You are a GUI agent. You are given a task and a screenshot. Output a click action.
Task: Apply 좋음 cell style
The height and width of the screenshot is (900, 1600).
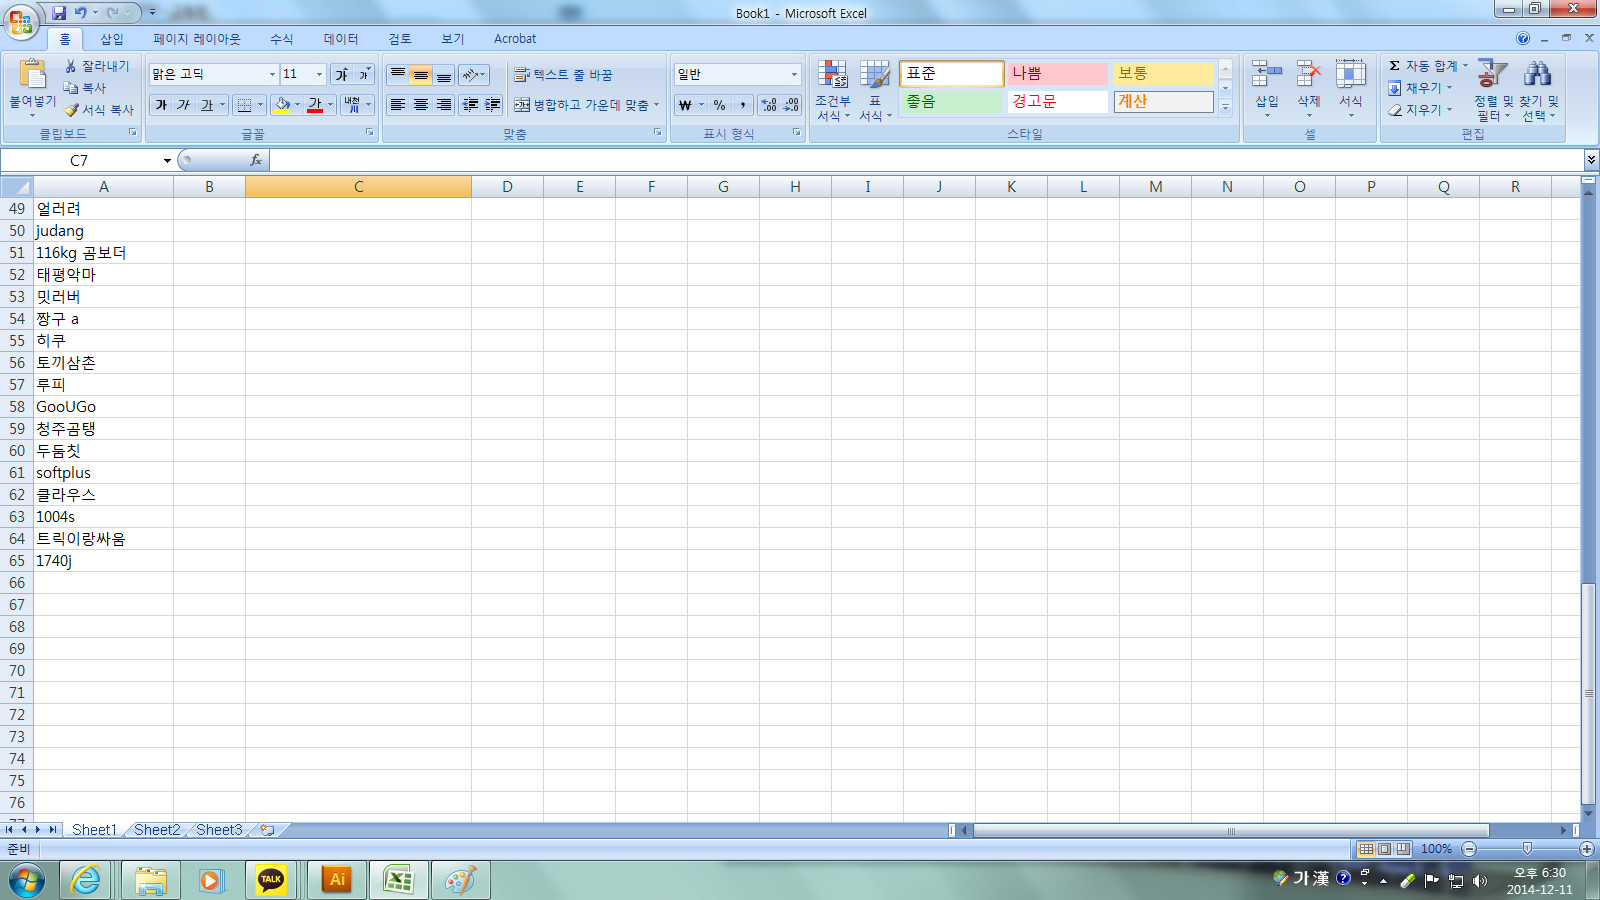pos(951,102)
